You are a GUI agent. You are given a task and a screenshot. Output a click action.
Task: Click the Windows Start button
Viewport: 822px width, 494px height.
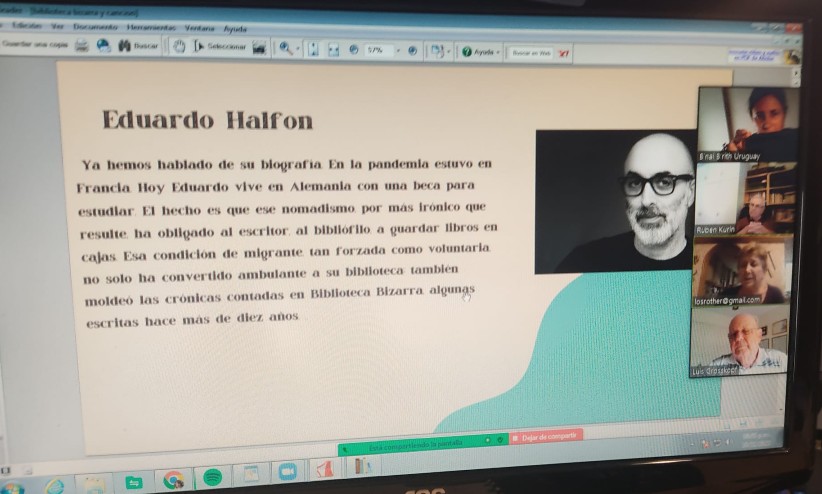(x=12, y=488)
